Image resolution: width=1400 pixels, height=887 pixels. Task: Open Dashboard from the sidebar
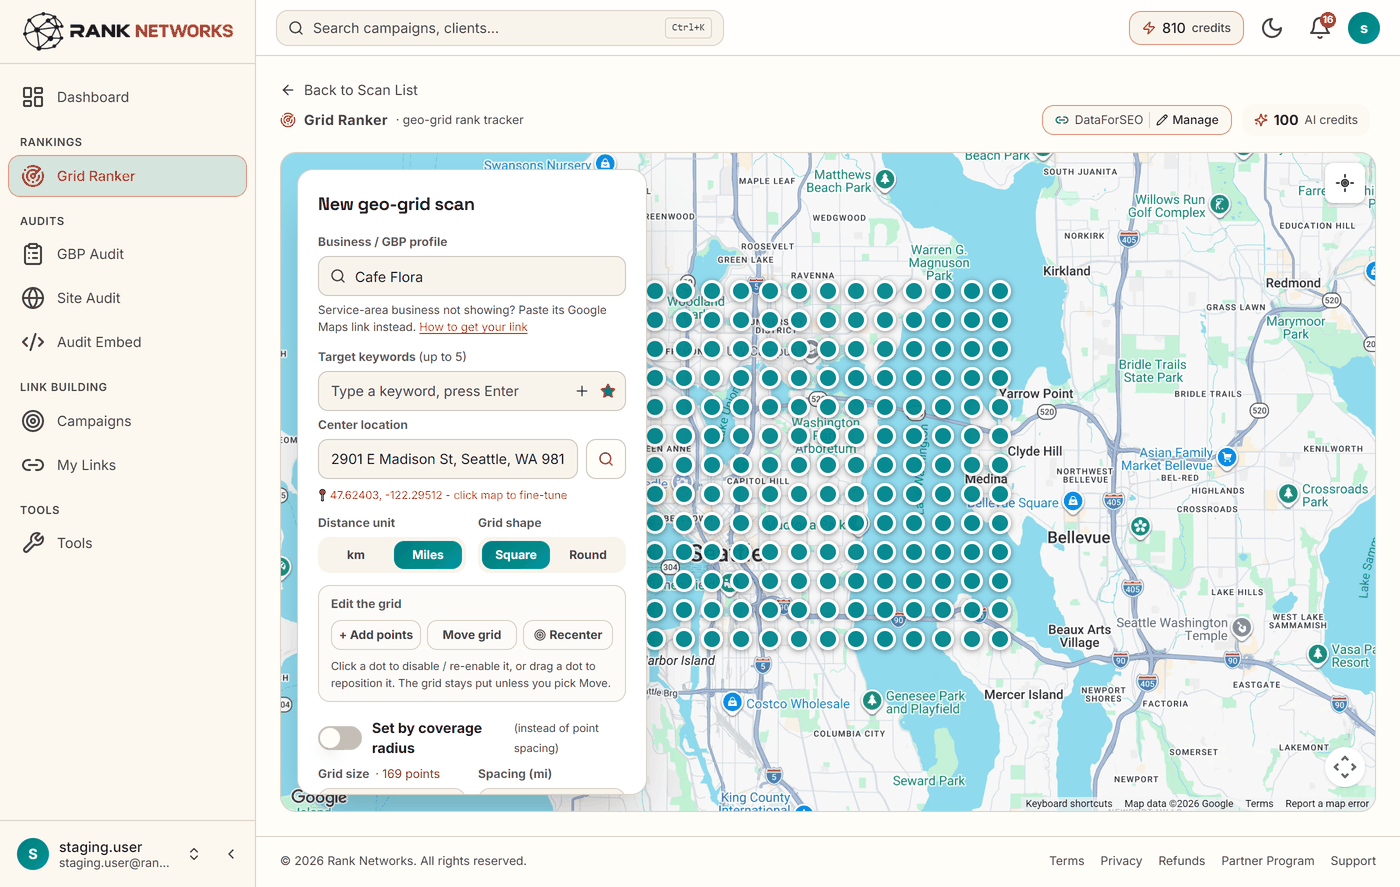[x=127, y=97]
